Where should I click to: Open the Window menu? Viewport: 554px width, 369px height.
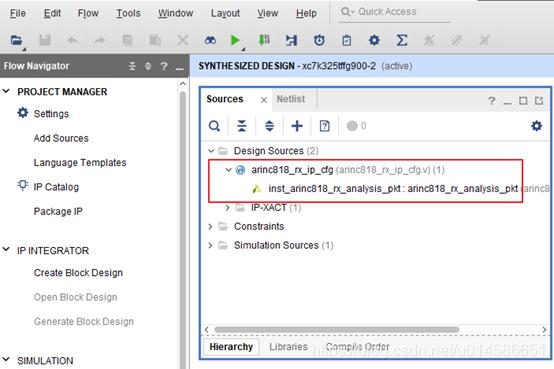tap(176, 13)
